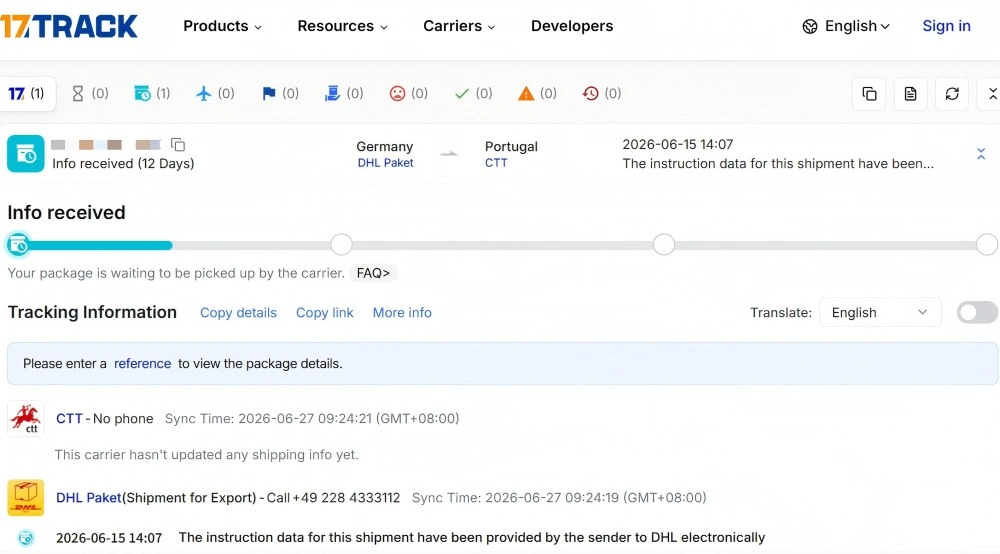Select the latest event summary text in package row
The height and width of the screenshot is (554, 1000).
[x=778, y=164]
